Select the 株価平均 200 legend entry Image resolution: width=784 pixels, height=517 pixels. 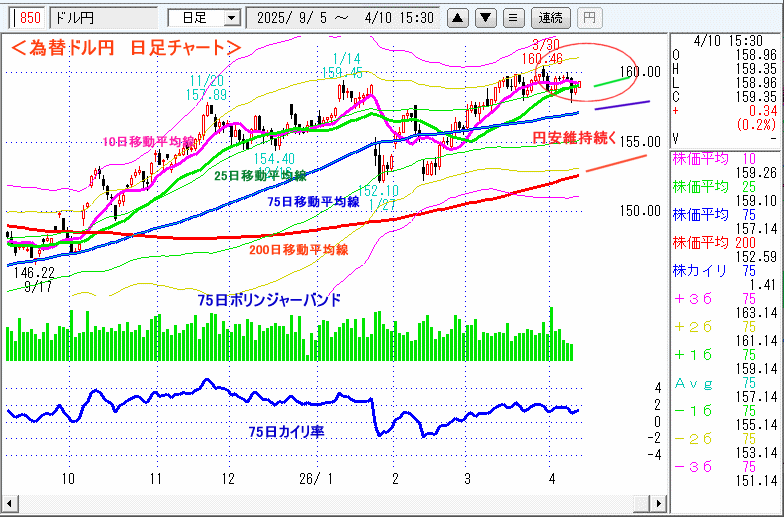(726, 241)
